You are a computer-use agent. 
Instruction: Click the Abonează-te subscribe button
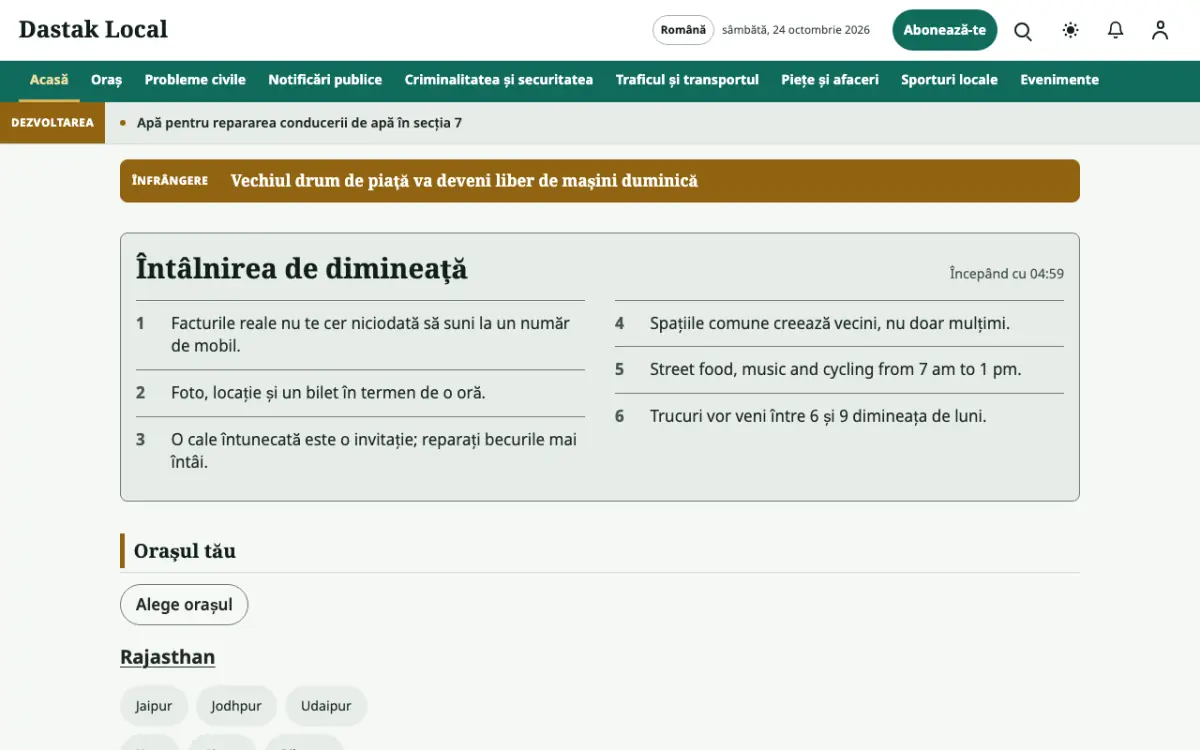pos(945,30)
